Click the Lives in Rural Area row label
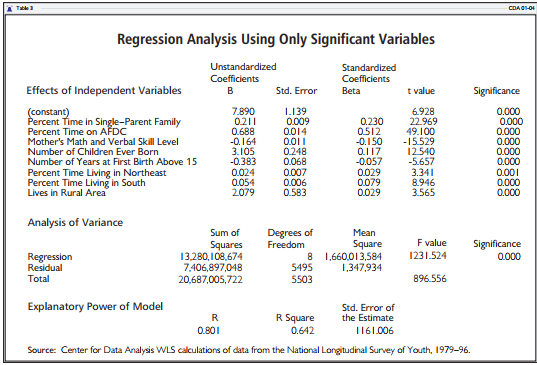The width and height of the screenshot is (537, 365). [x=66, y=193]
